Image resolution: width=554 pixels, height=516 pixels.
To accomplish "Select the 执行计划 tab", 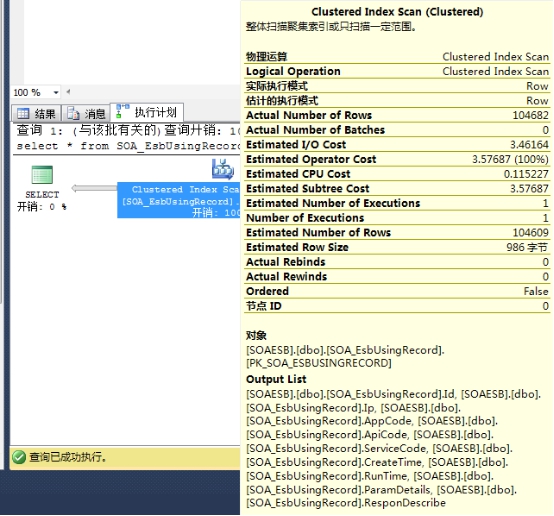I will pos(147,112).
